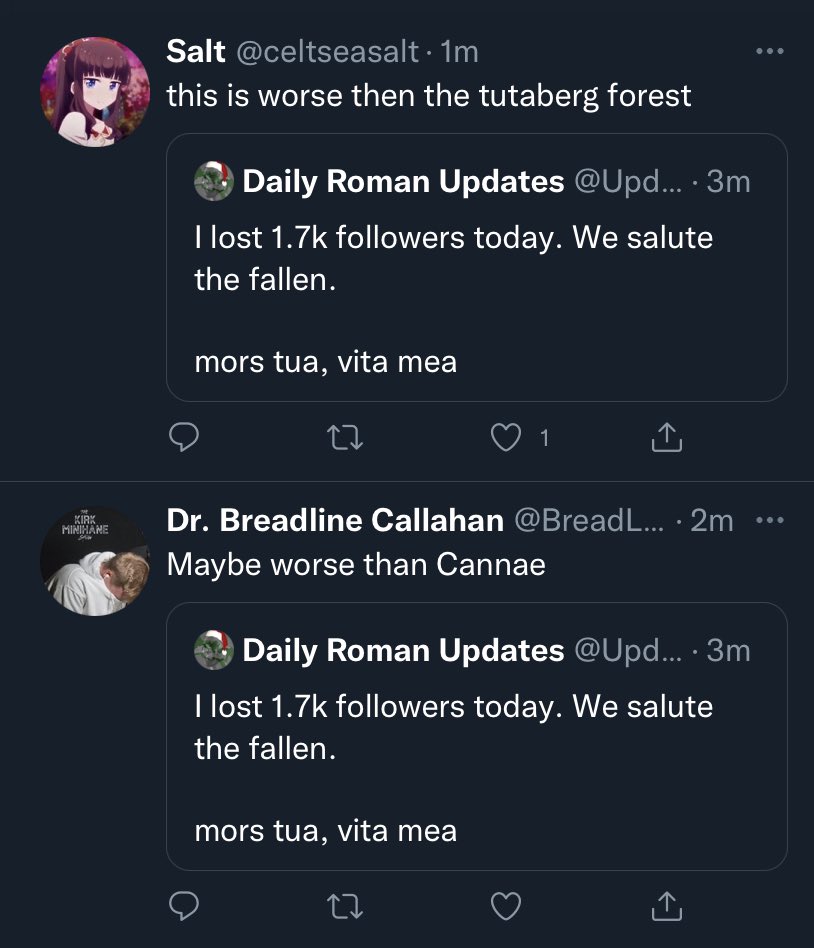
Task: Like Salt's tweet with 1 like
Action: click(x=506, y=437)
